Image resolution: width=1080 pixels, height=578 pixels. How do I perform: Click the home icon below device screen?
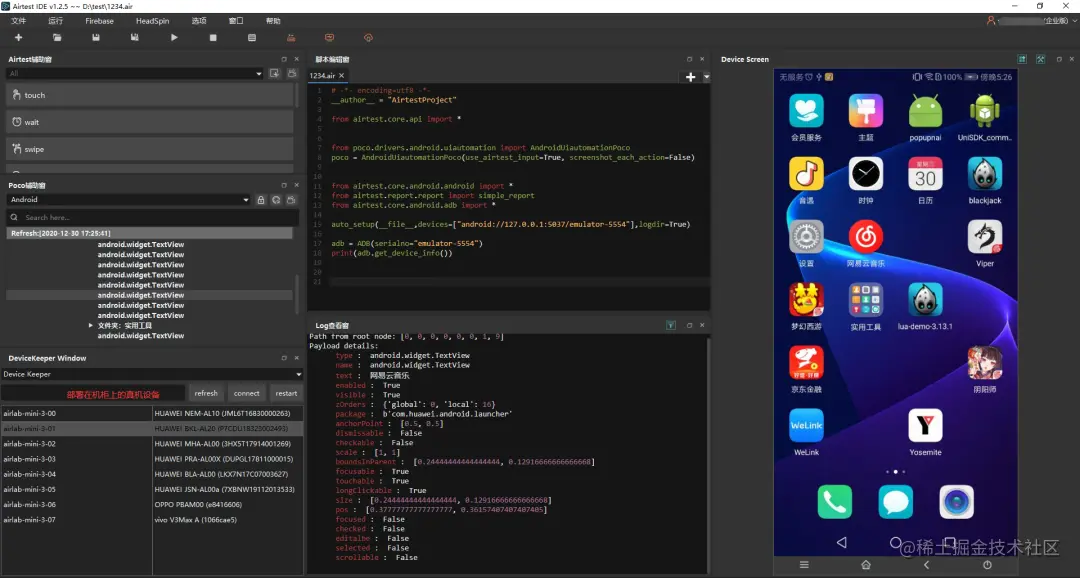pos(866,565)
